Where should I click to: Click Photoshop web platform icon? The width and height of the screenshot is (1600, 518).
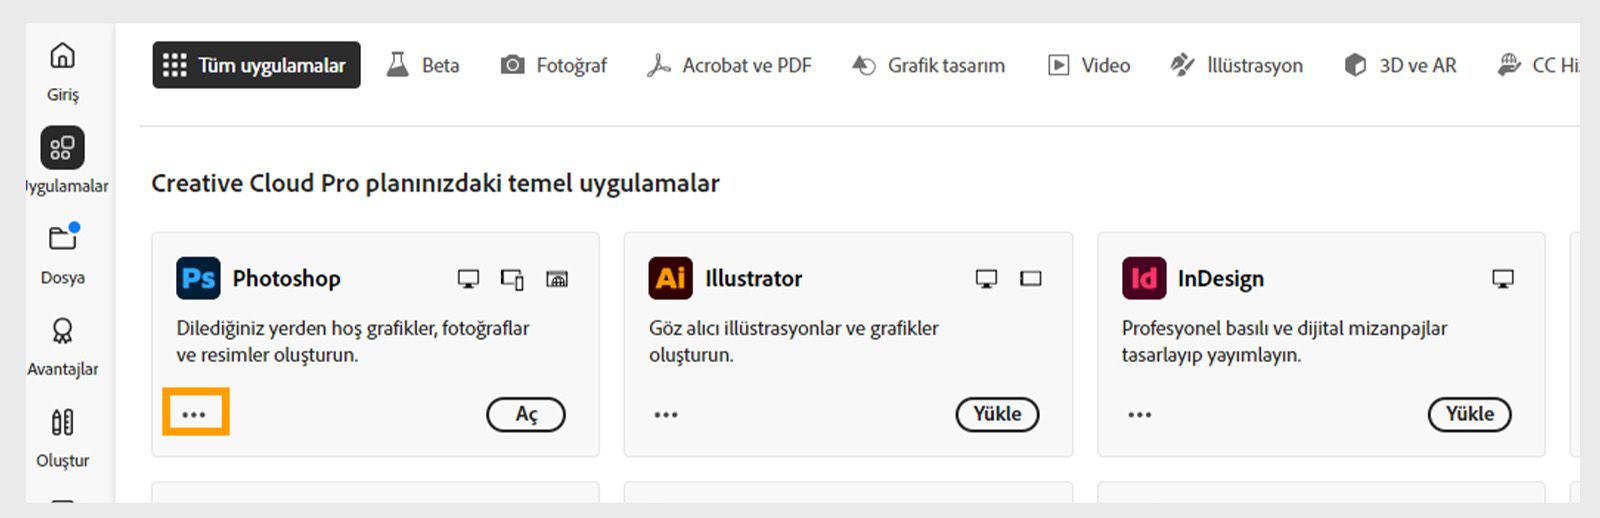[557, 279]
